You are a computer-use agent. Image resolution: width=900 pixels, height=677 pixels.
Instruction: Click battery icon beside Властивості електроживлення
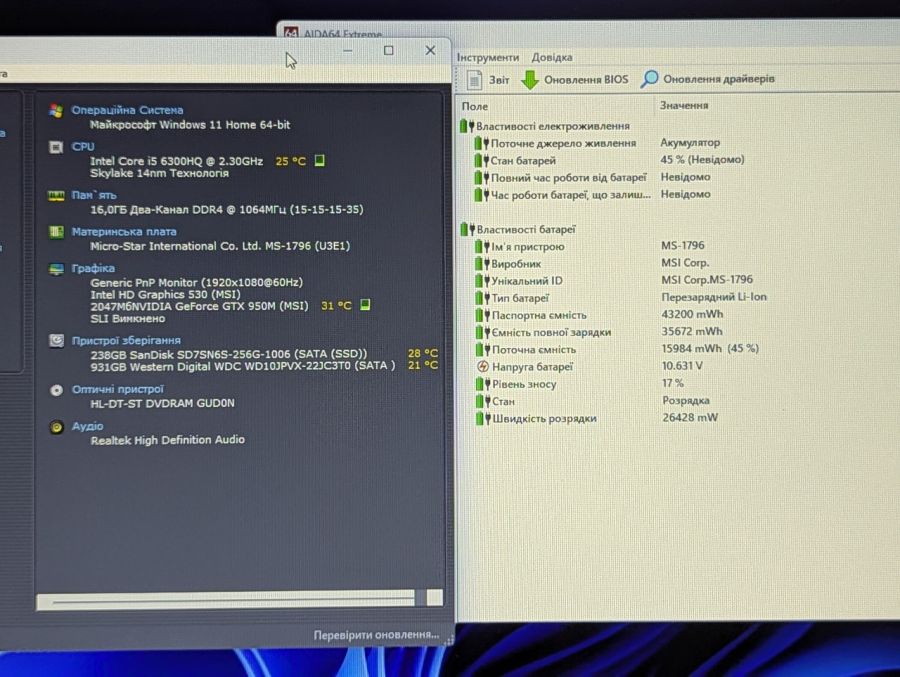pos(467,126)
